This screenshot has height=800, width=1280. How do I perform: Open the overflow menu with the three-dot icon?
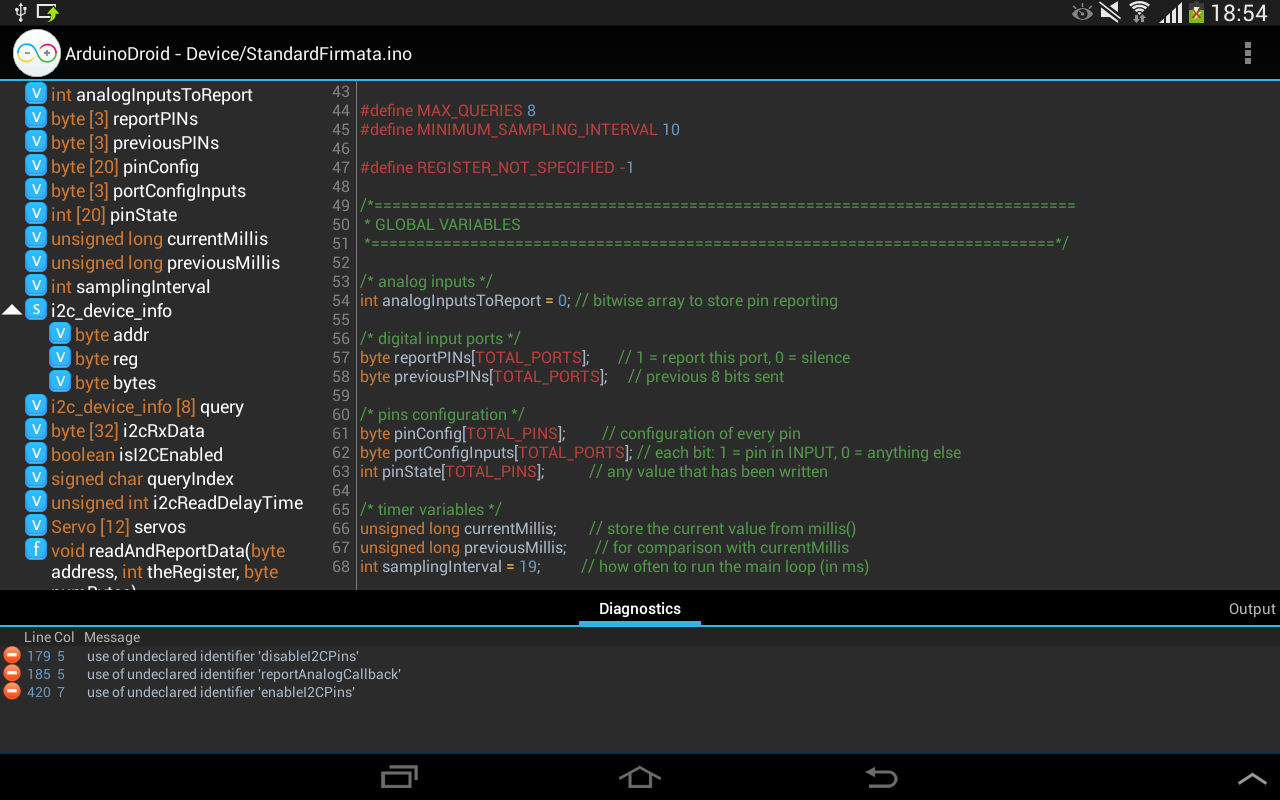pos(1248,53)
